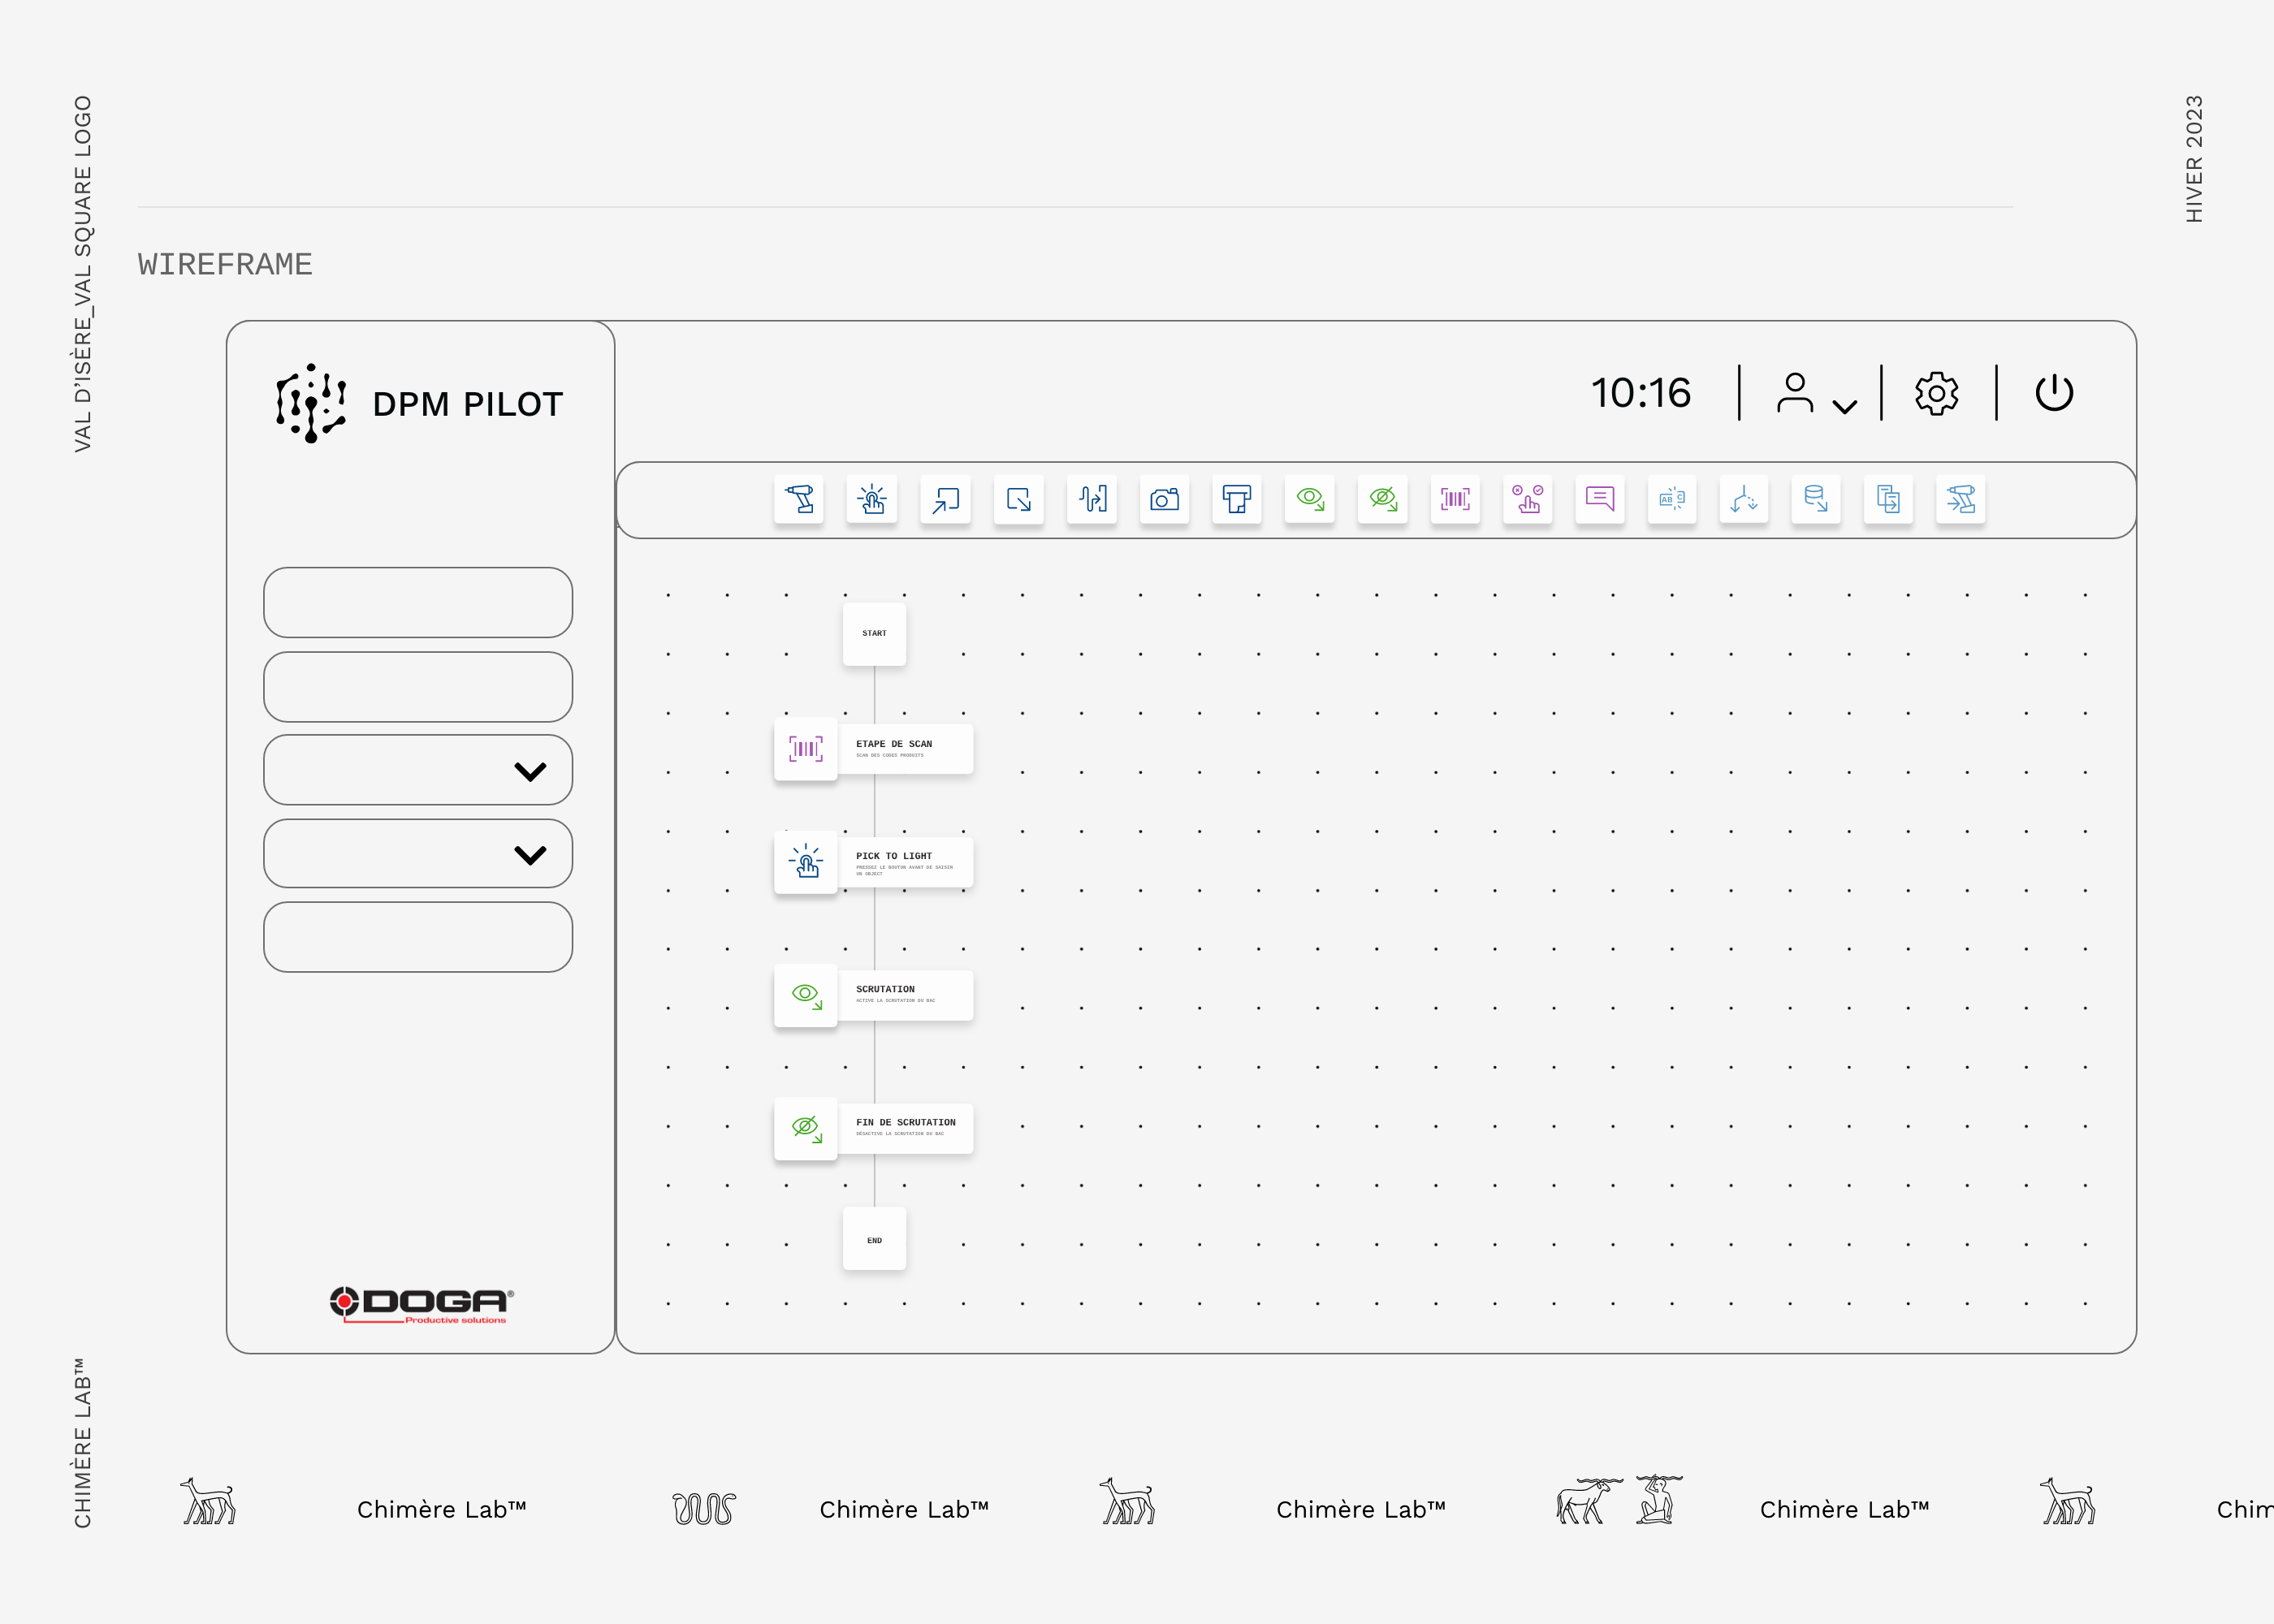Image resolution: width=2274 pixels, height=1624 pixels.
Task: Choose the database export toolbar icon
Action: [x=1816, y=499]
